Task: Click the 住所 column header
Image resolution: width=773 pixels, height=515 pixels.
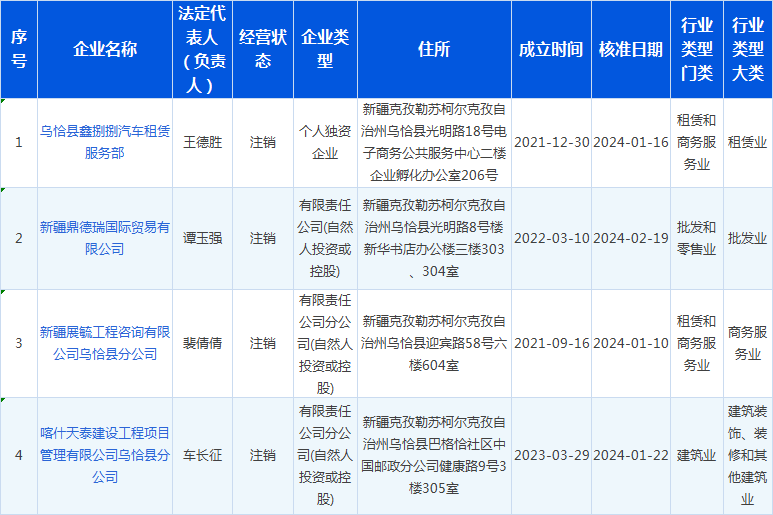Action: (x=434, y=49)
